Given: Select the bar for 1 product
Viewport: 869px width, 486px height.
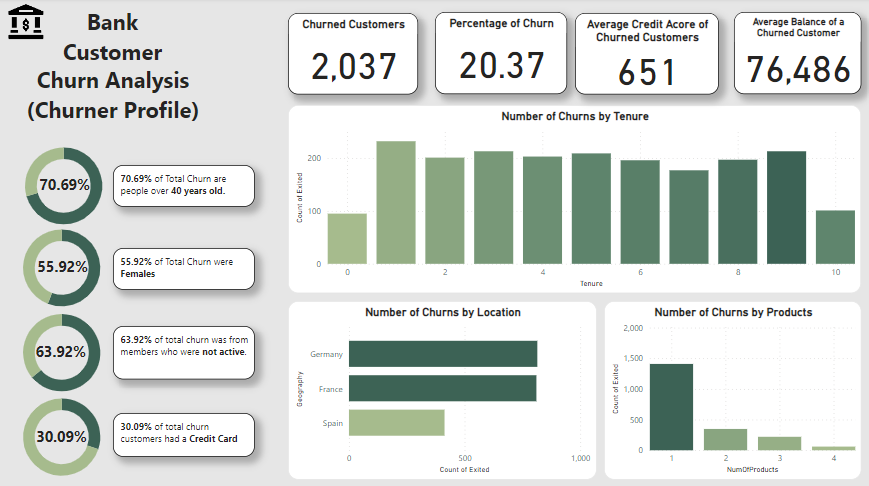Looking at the screenshot, I should click(670, 407).
